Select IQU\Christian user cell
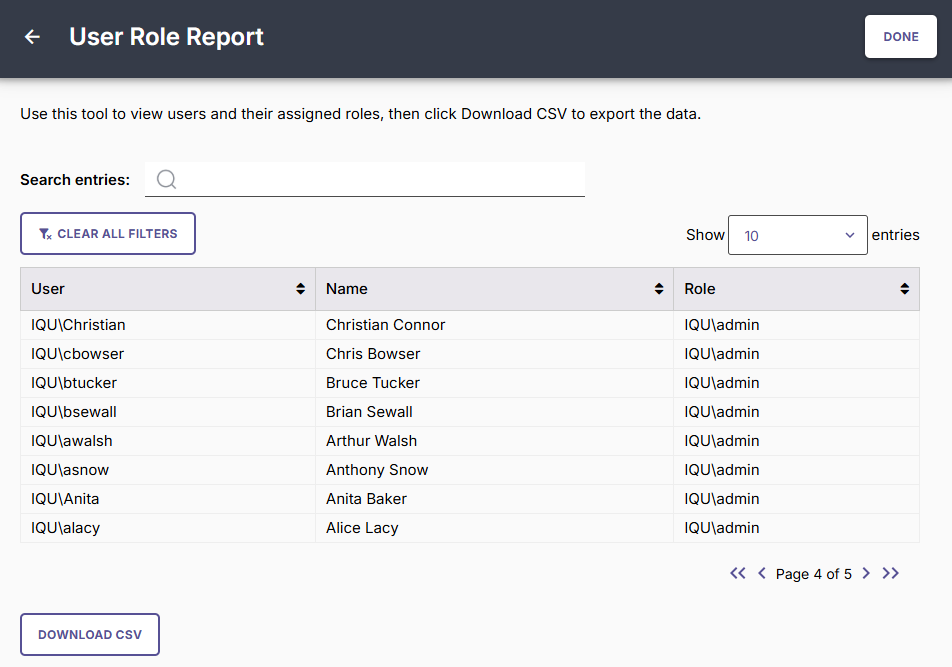Viewport: 952px width, 667px height. tap(168, 325)
